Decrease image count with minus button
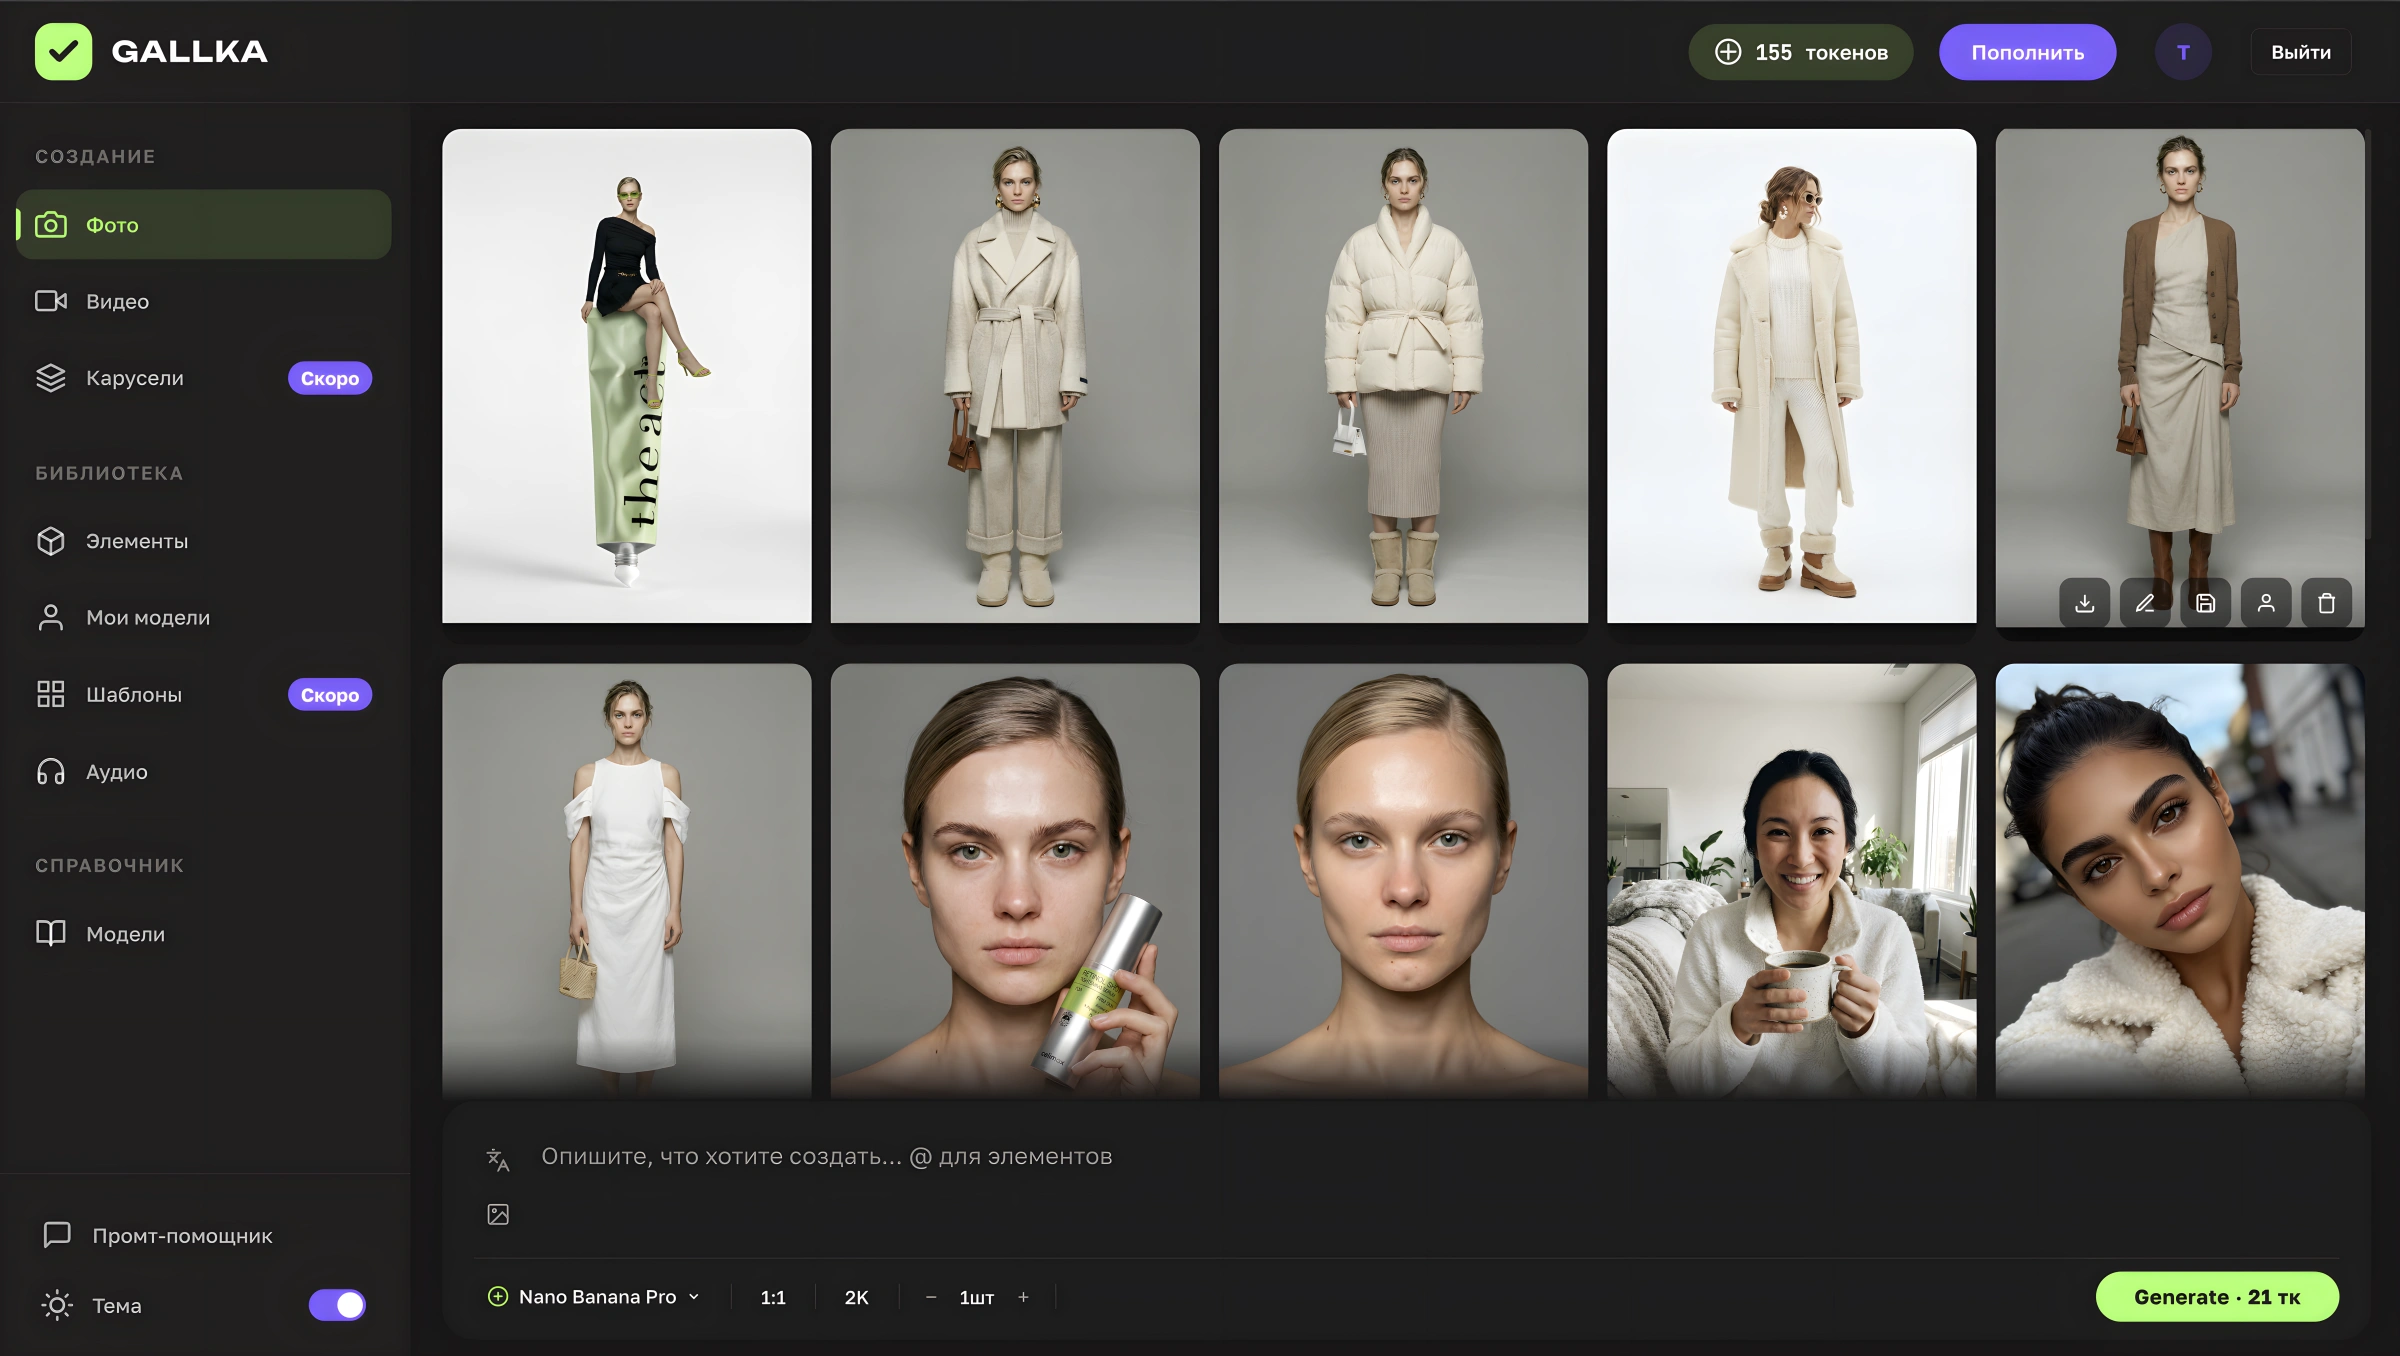2400x1356 pixels. [x=931, y=1297]
